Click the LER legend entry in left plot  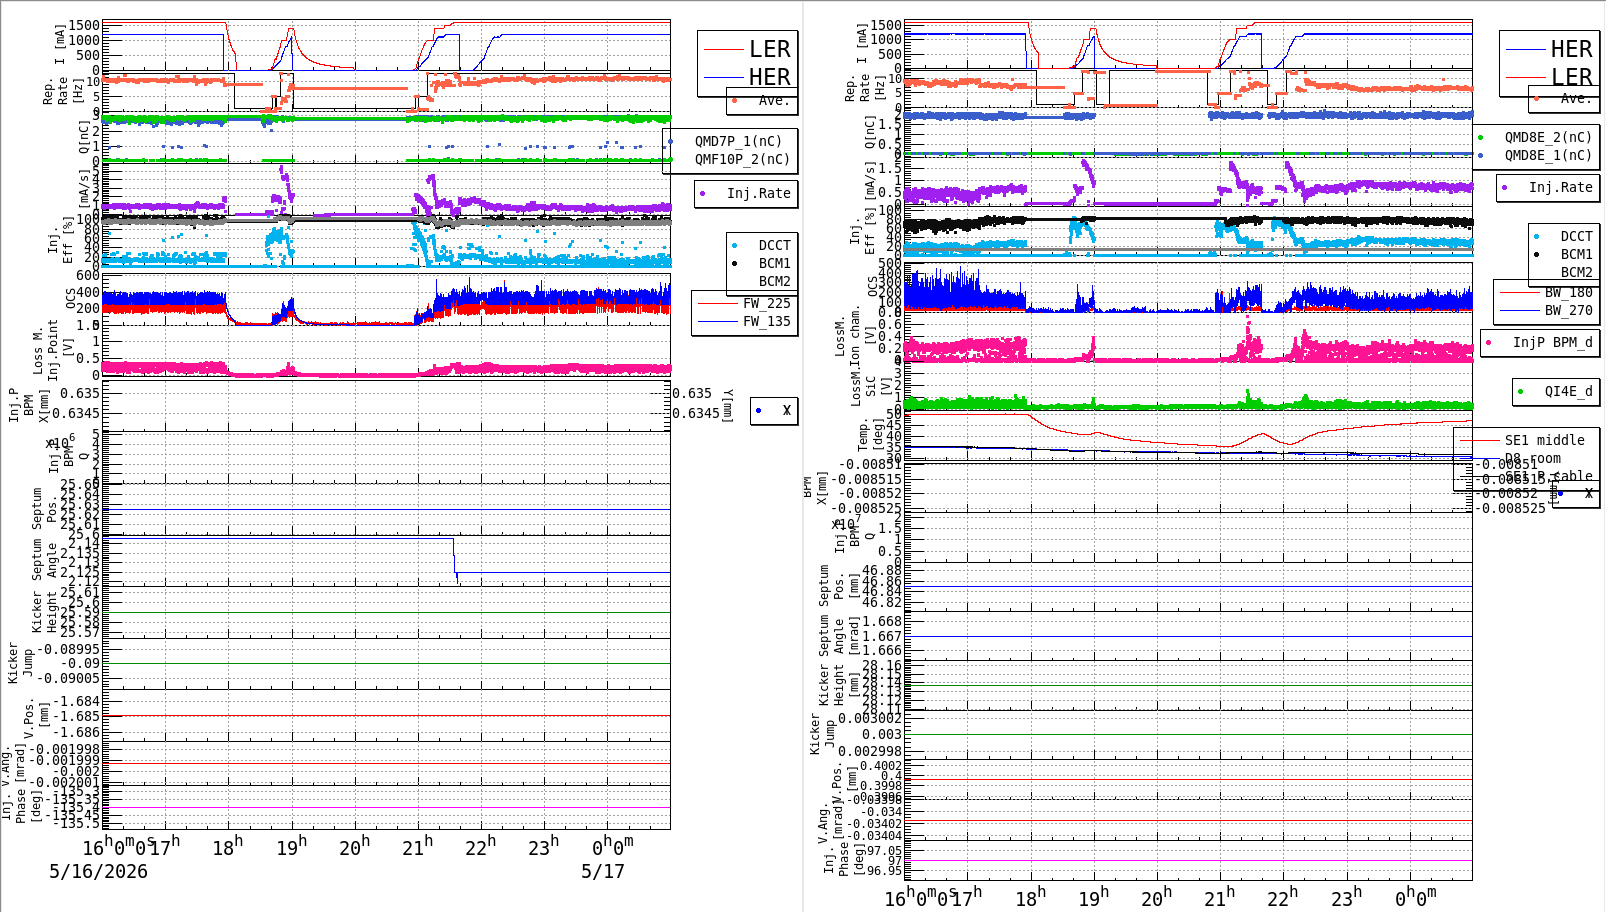(x=769, y=49)
